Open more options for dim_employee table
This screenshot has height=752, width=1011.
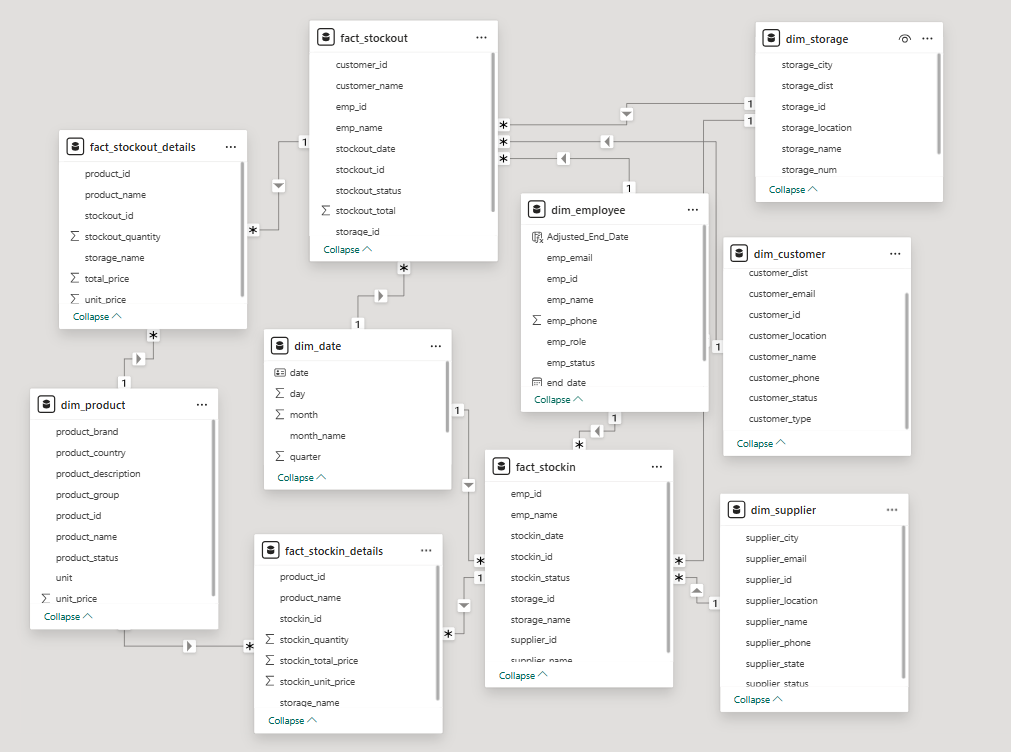692,210
